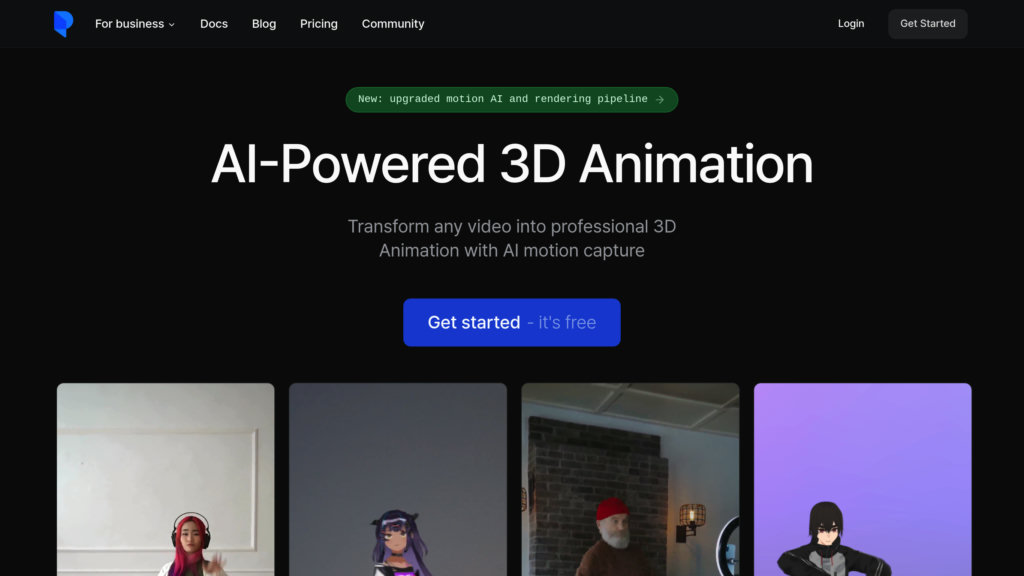This screenshot has width=1024, height=576.
Task: Click the Login link
Action: [x=851, y=24]
